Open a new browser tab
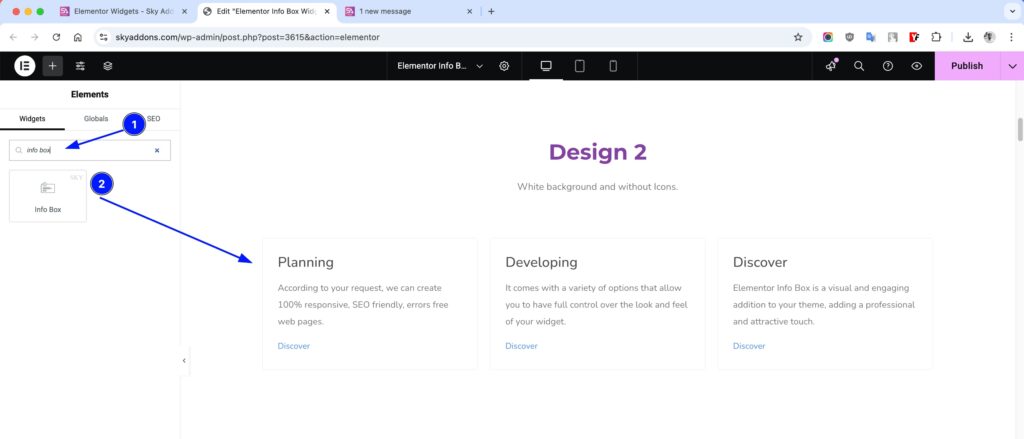Viewport: 1024px width, 439px height. pos(491,11)
